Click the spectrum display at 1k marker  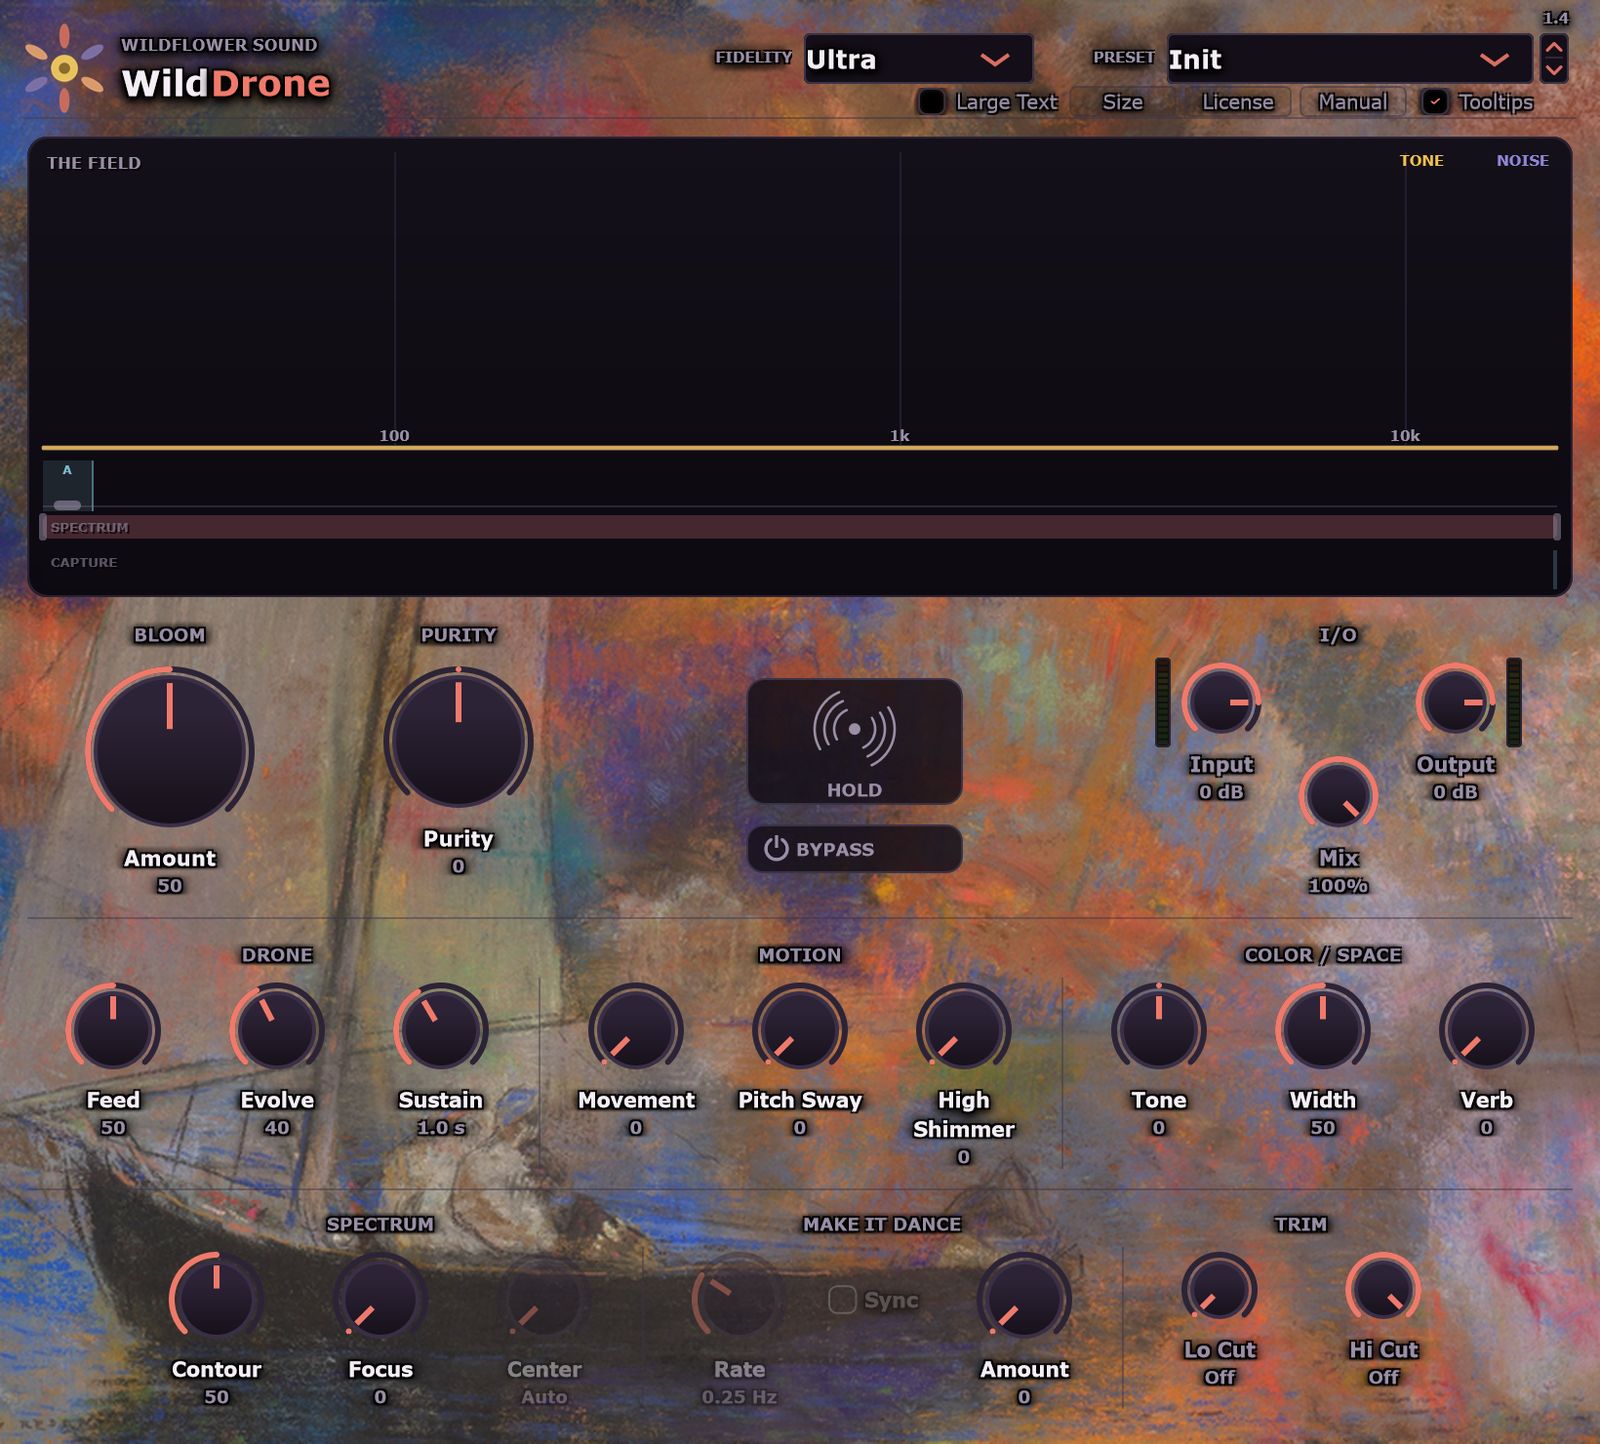pos(899,436)
